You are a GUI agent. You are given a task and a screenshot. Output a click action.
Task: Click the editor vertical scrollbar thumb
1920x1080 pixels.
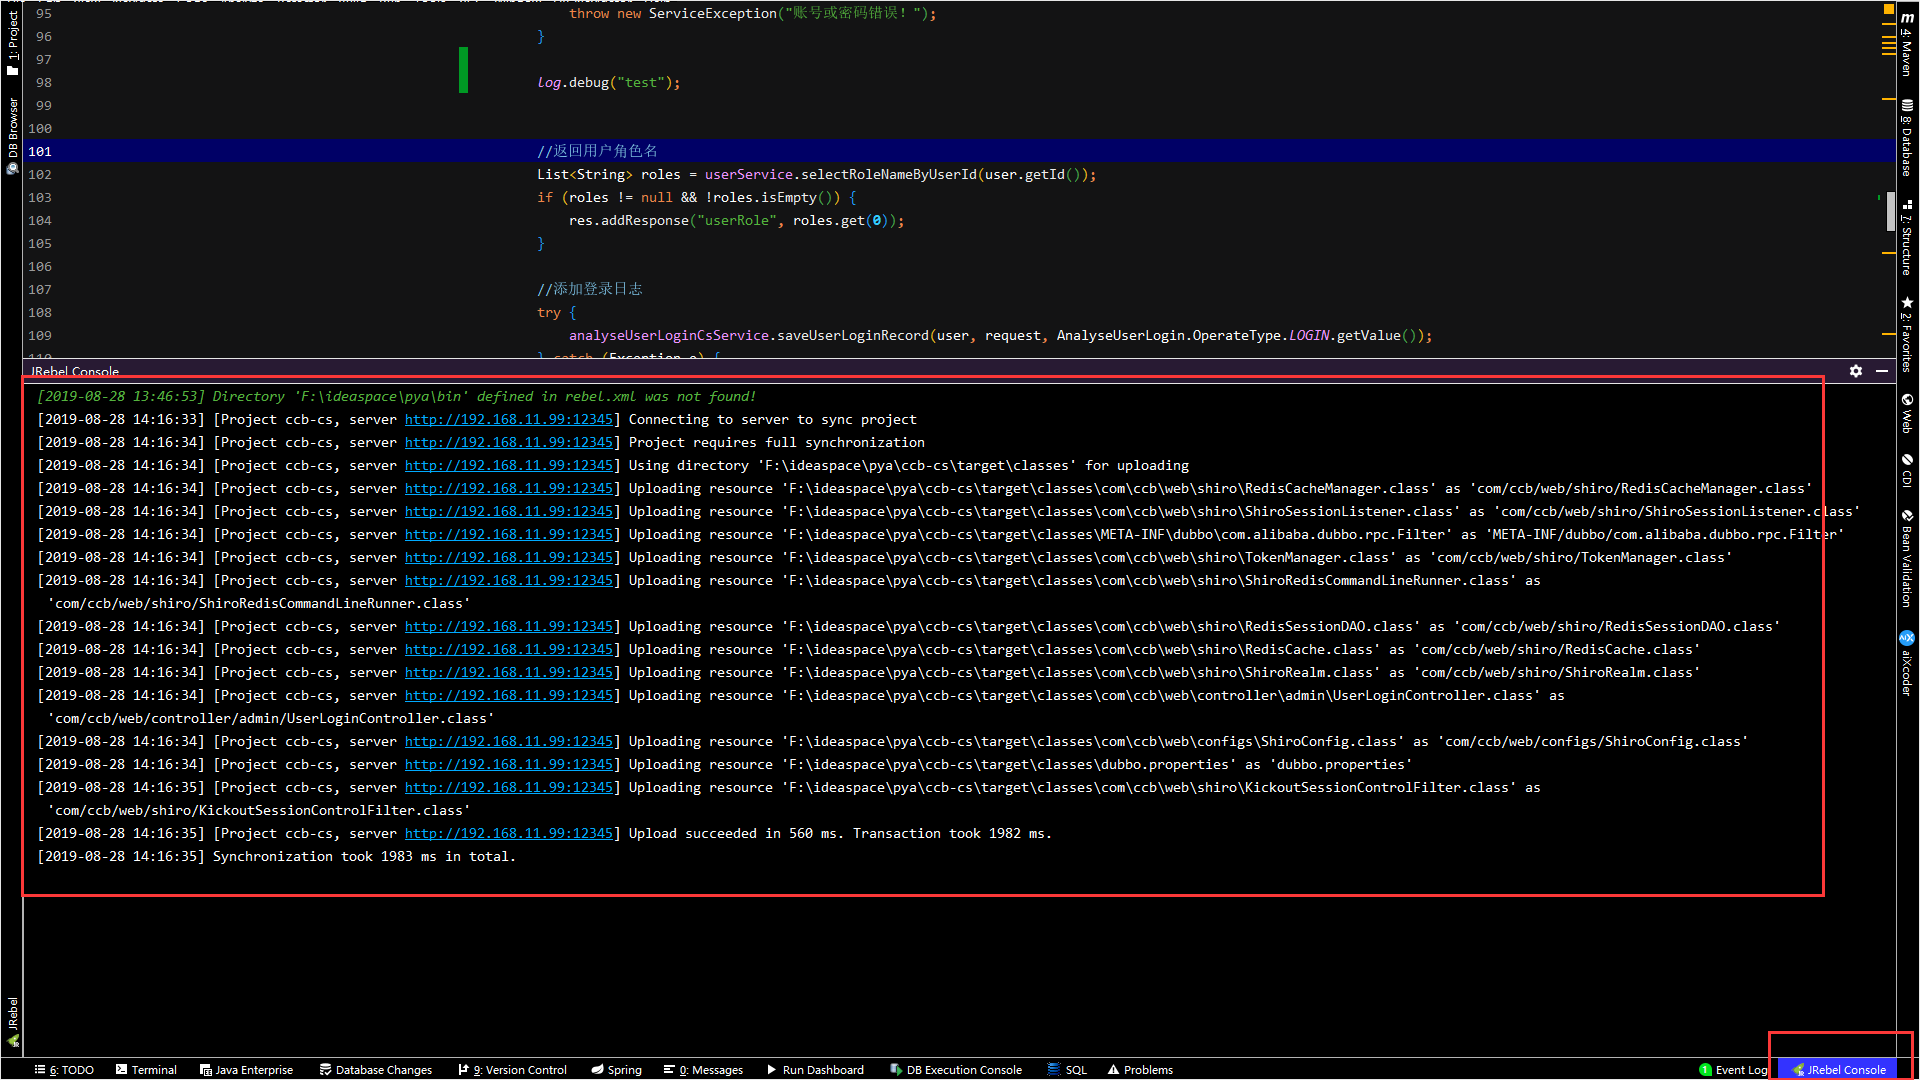tap(1890, 212)
